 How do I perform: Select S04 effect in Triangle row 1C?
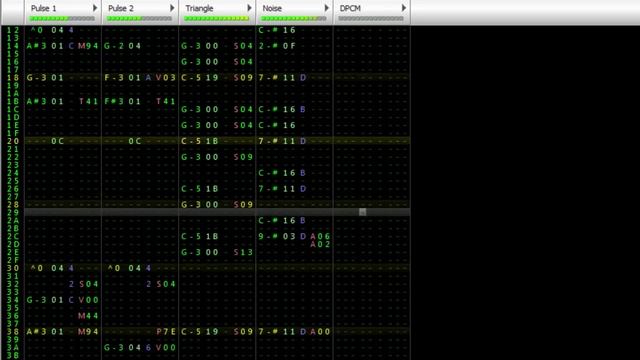pyautogui.click(x=243, y=109)
